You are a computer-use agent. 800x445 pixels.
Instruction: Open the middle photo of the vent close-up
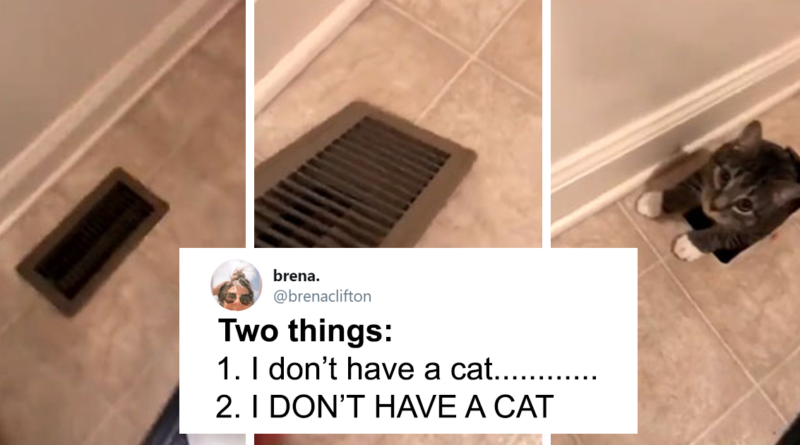coord(398,123)
